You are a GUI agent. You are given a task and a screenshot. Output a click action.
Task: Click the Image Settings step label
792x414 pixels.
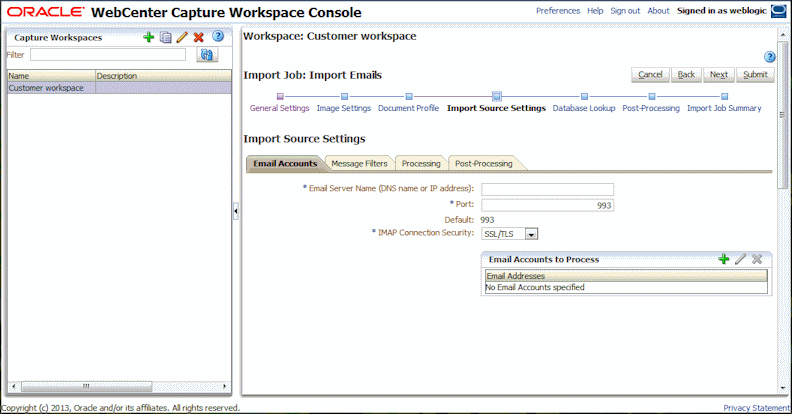point(343,108)
